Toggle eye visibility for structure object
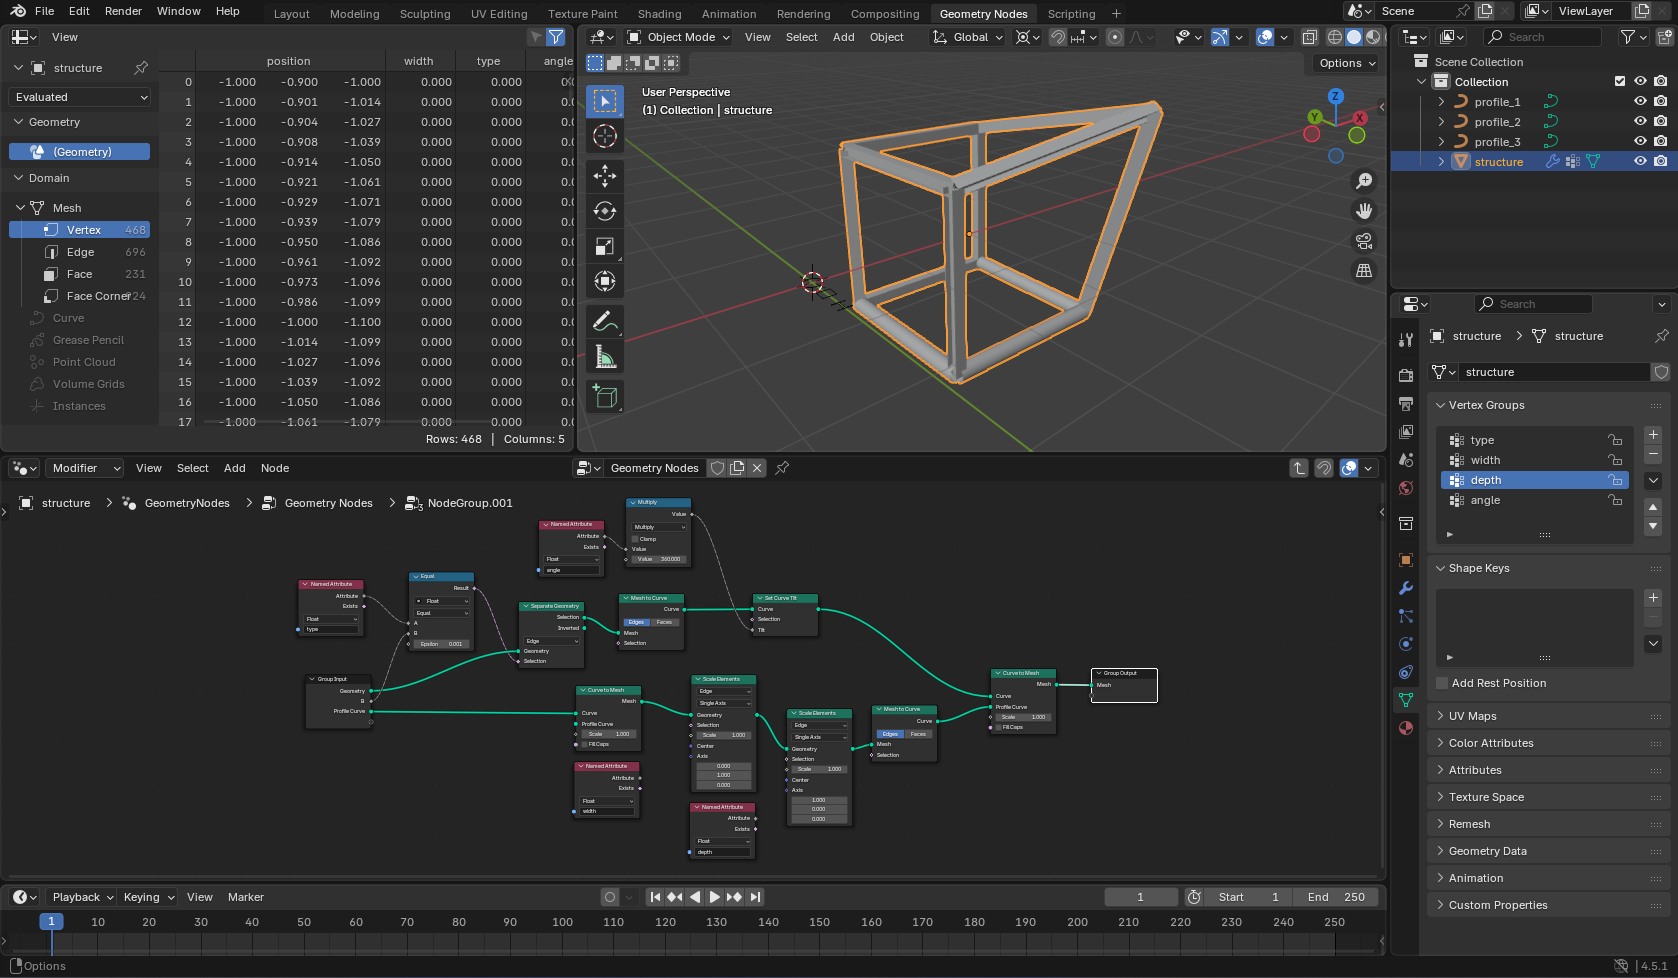This screenshot has height=978, width=1678. tap(1640, 162)
